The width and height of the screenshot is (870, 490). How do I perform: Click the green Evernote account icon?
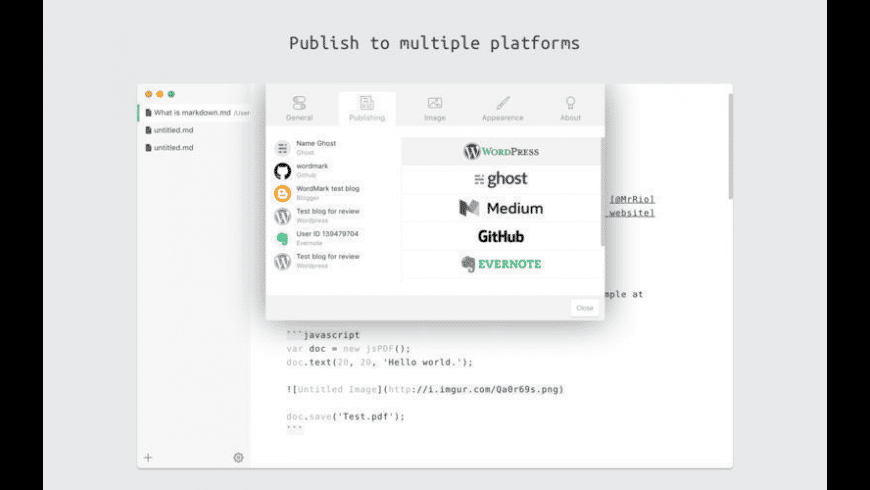pyautogui.click(x=282, y=239)
